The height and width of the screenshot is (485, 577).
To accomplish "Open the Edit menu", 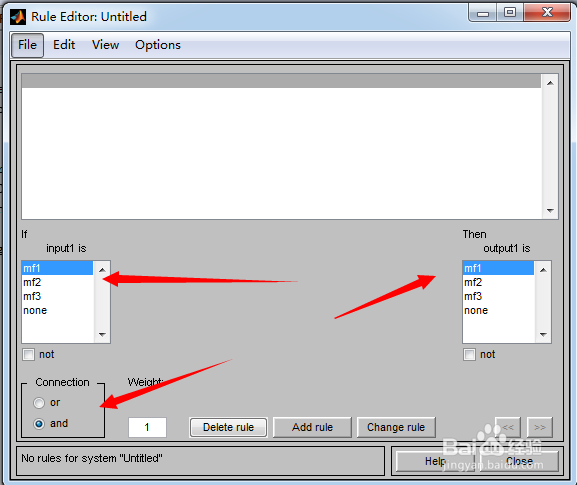I will (64, 45).
